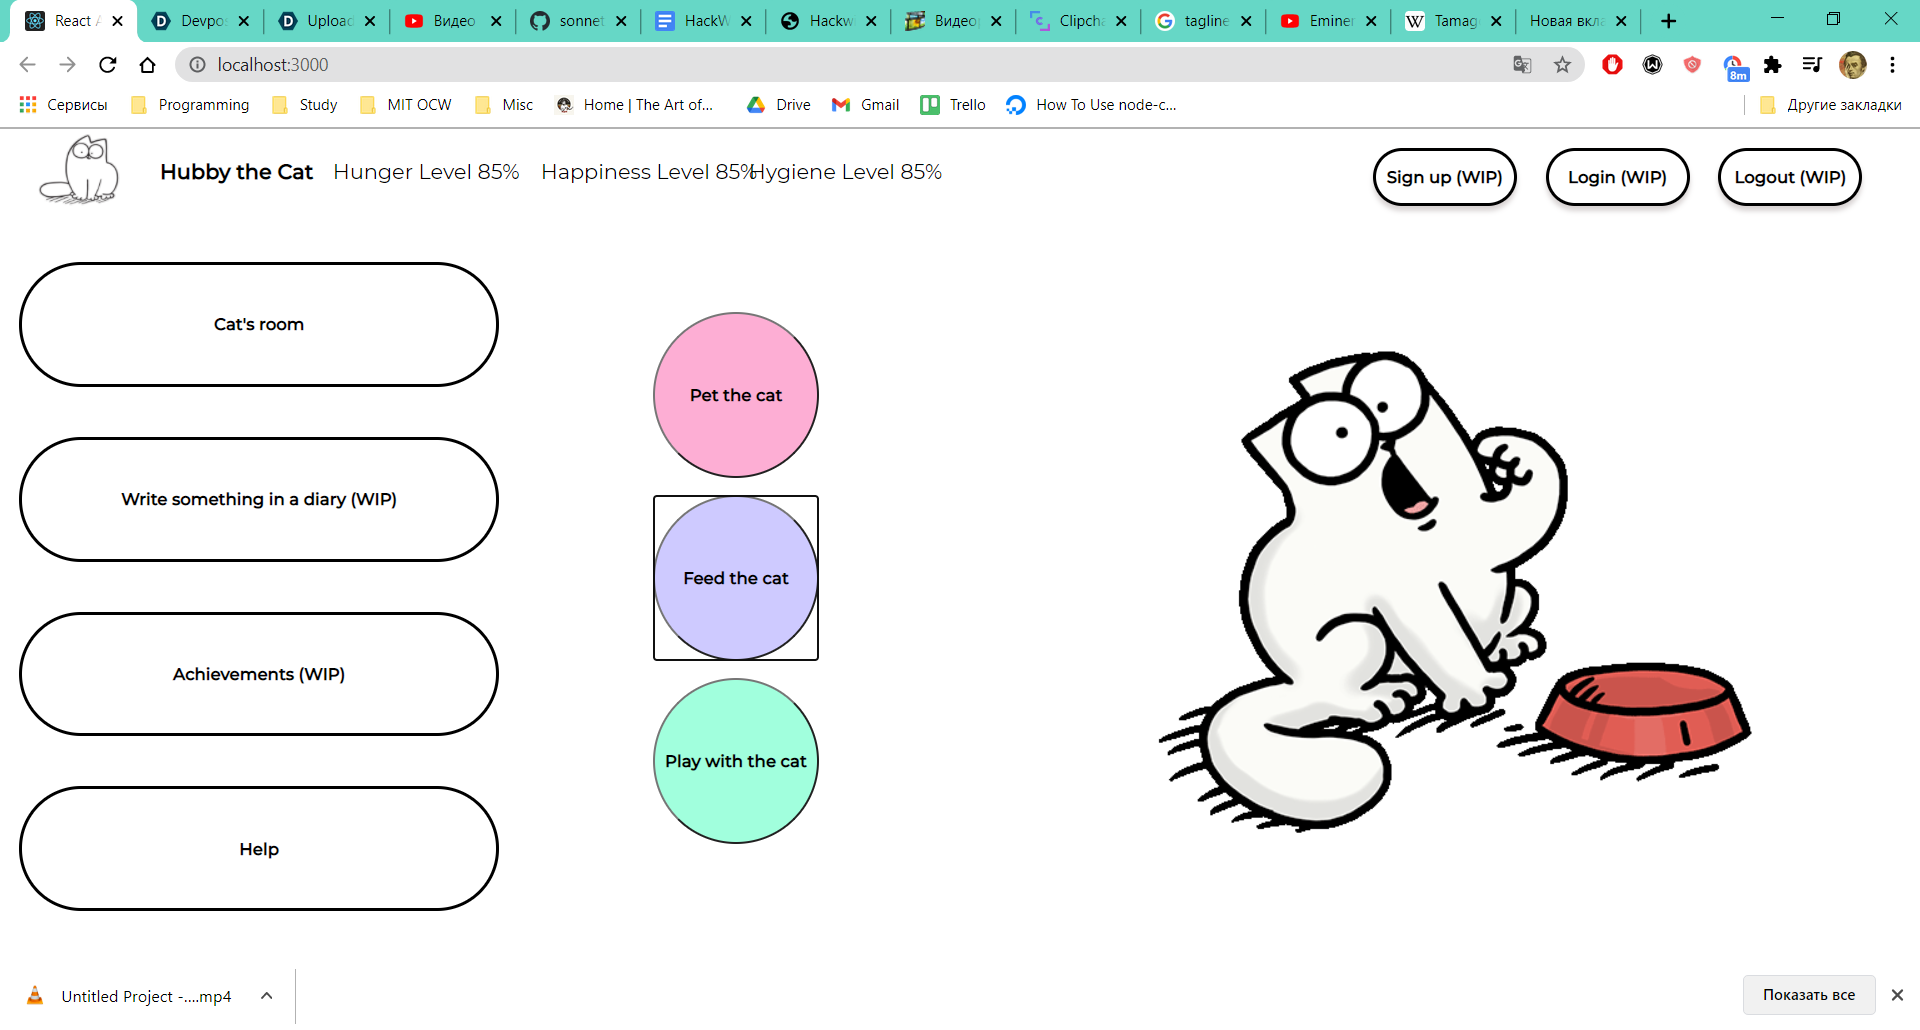Click the Hubby the Cat title
The image size is (1920, 1030).
[236, 172]
